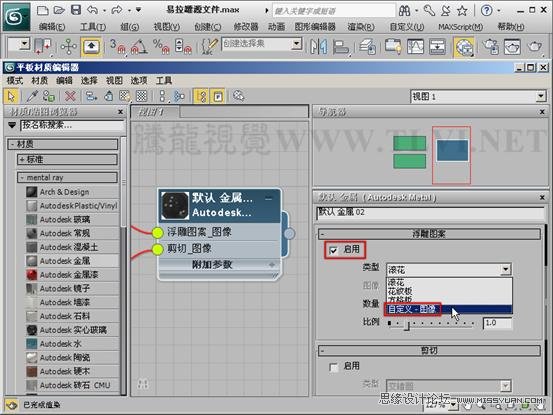553x415 pixels.
Task: Open the 模式 menu
Action: [x=15, y=80]
